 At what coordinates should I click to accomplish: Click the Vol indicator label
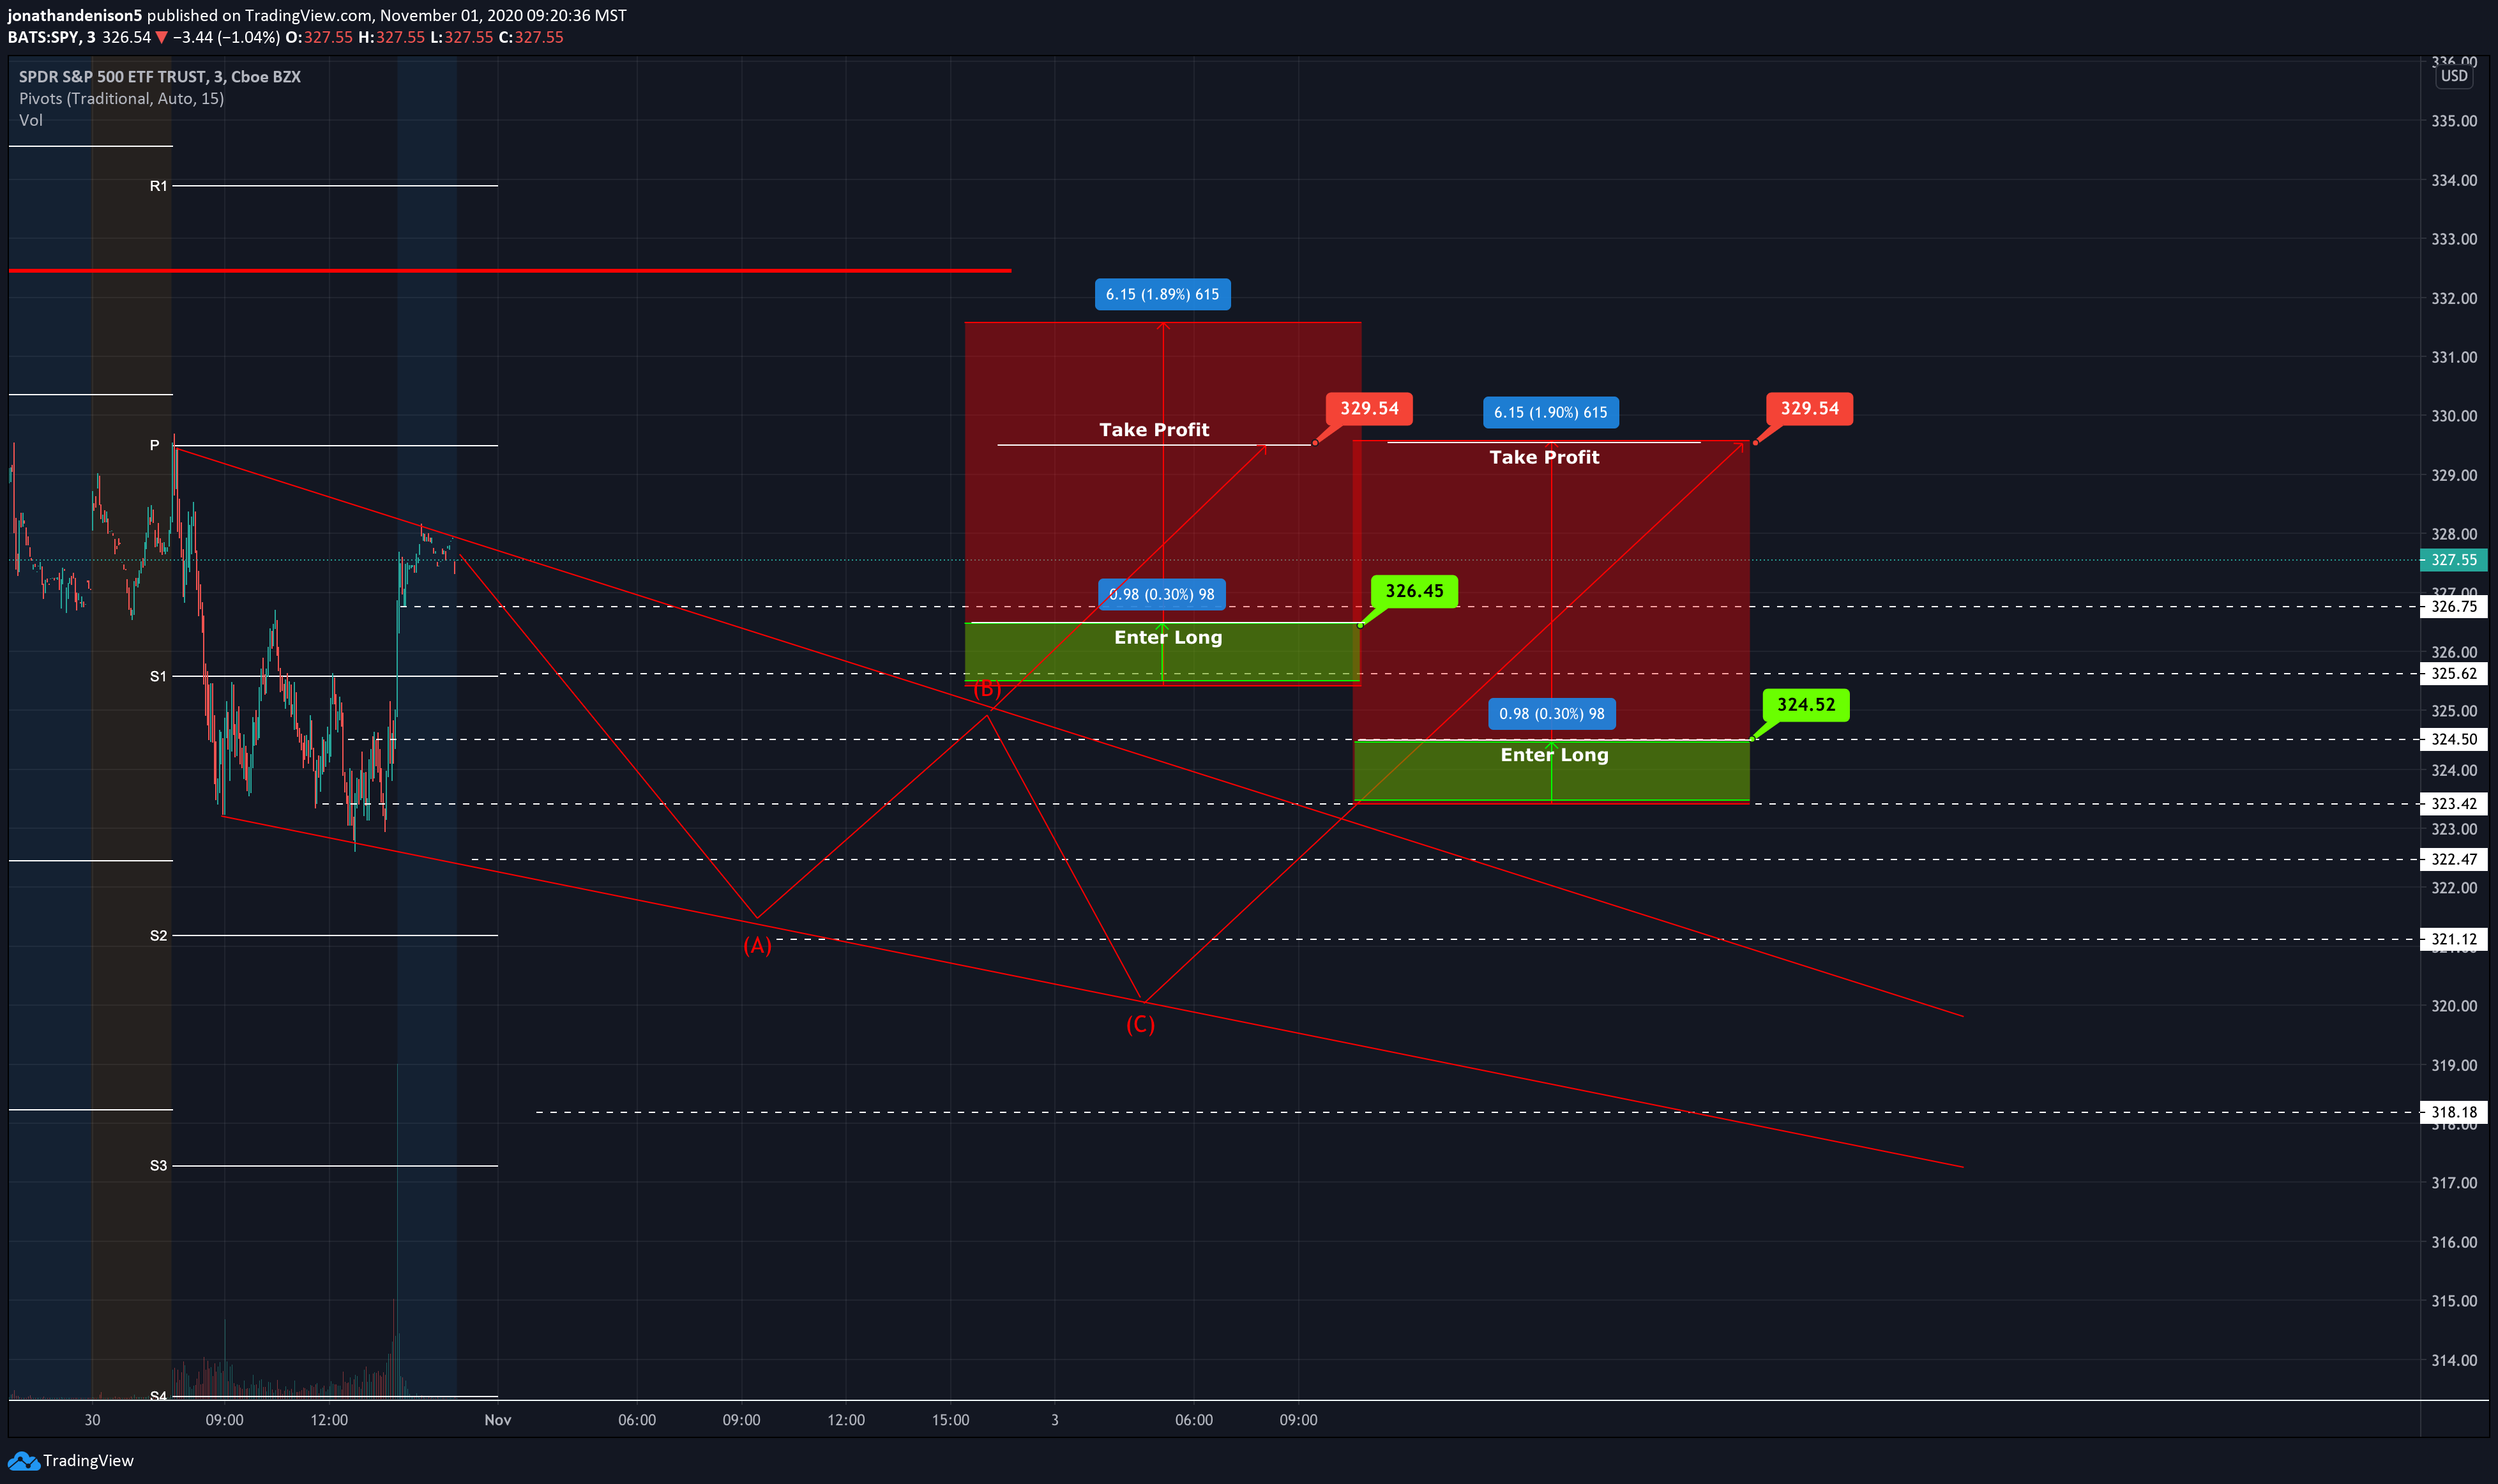[30, 120]
